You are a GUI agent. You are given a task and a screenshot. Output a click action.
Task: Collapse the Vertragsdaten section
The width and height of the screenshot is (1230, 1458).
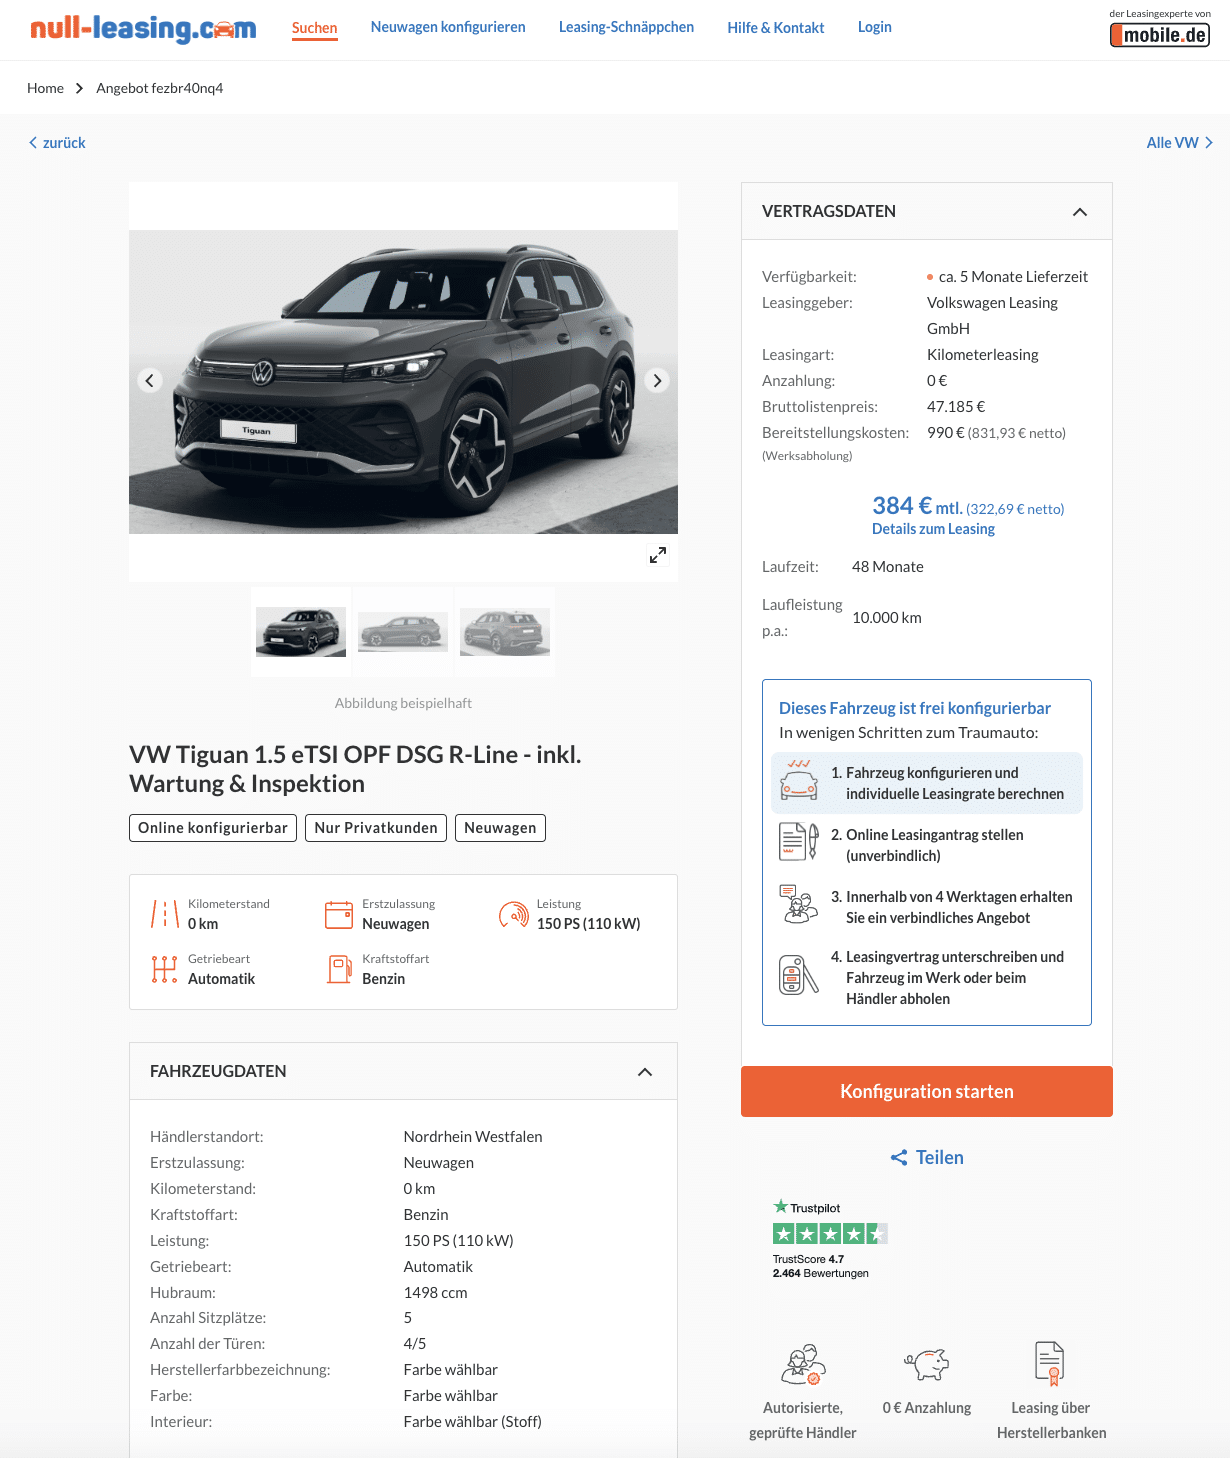point(1080,212)
